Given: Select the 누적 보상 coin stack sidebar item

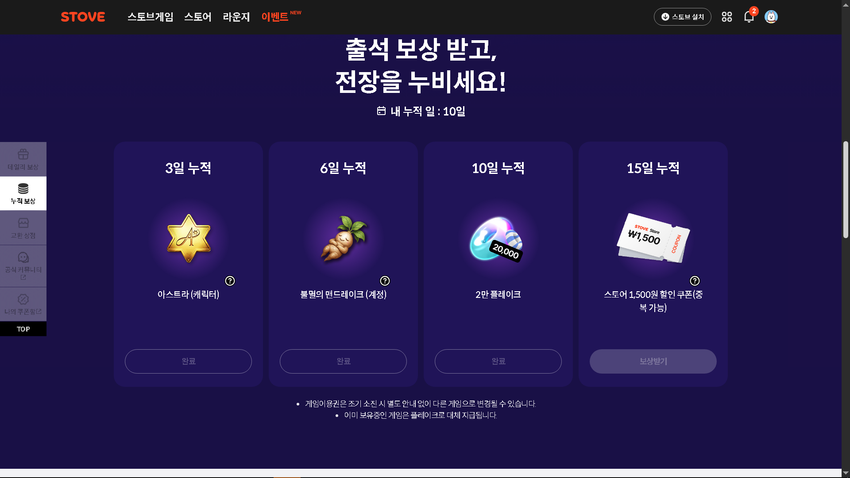Looking at the screenshot, I should point(23,193).
